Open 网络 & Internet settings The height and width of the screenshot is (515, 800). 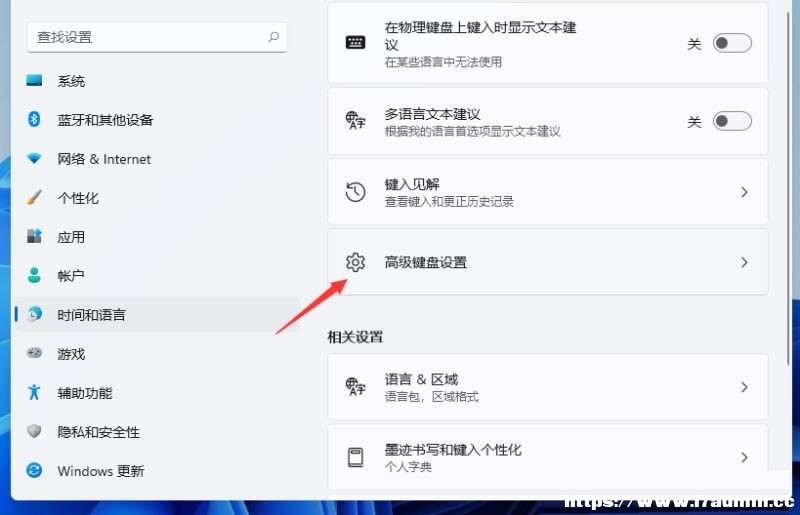pyautogui.click(x=157, y=159)
